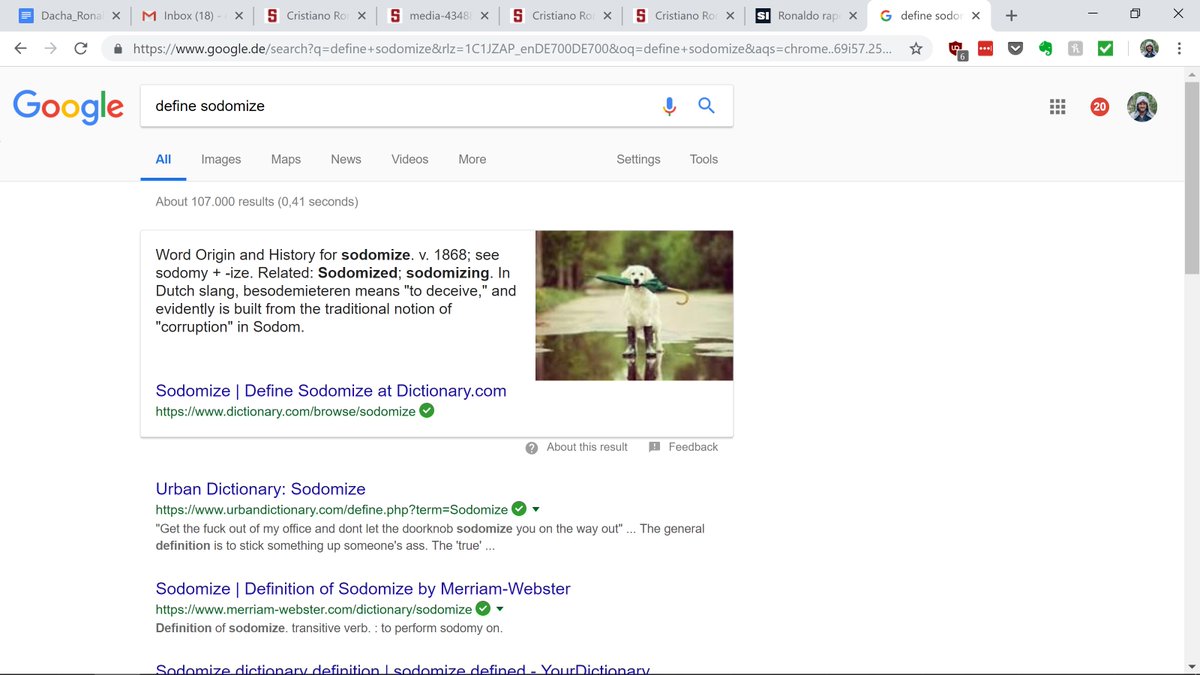Open the uBlock Origin extension icon
This screenshot has width=1200, height=675.
point(957,48)
